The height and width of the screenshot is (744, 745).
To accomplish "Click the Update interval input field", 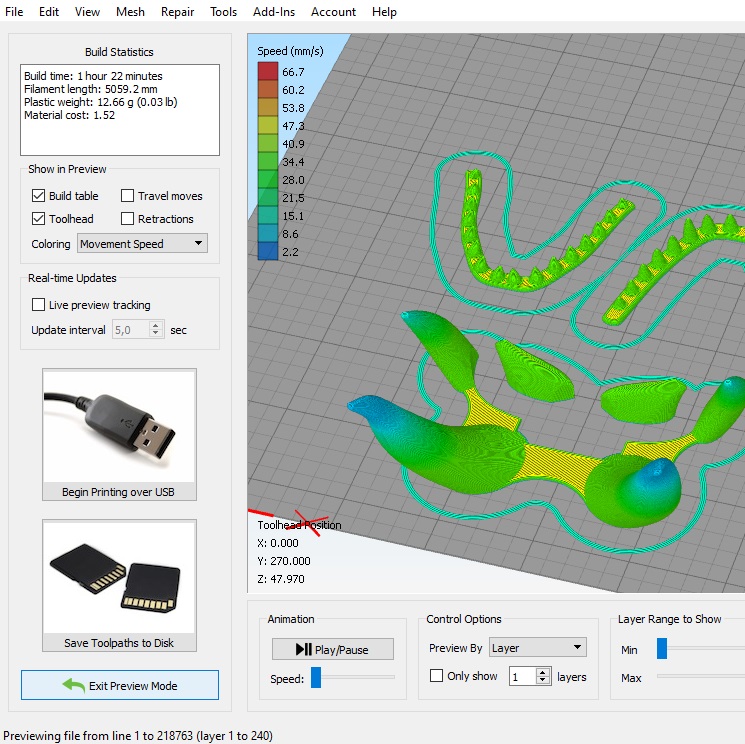I will [x=131, y=330].
